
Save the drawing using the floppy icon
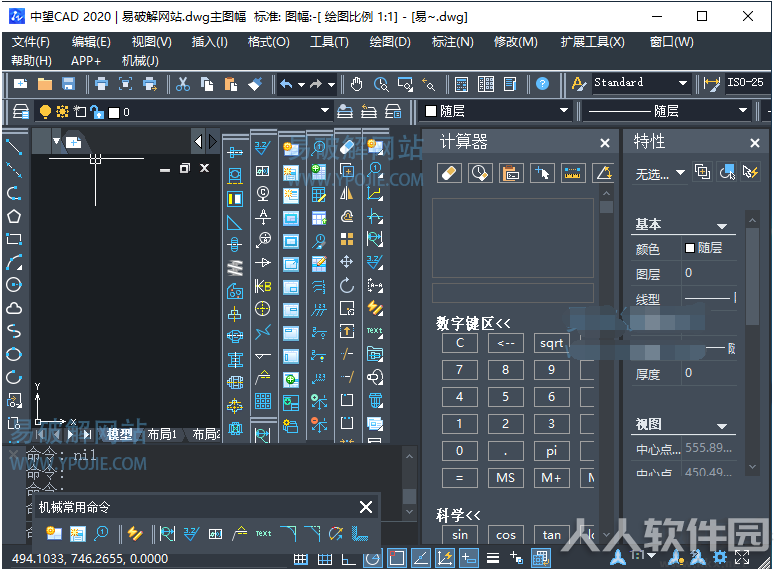click(68, 84)
